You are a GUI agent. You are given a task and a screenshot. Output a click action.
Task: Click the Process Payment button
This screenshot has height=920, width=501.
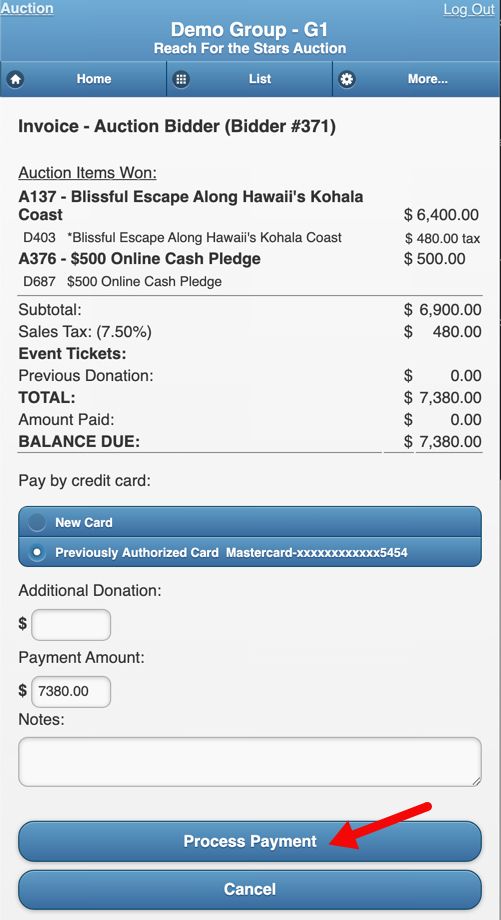coord(250,841)
